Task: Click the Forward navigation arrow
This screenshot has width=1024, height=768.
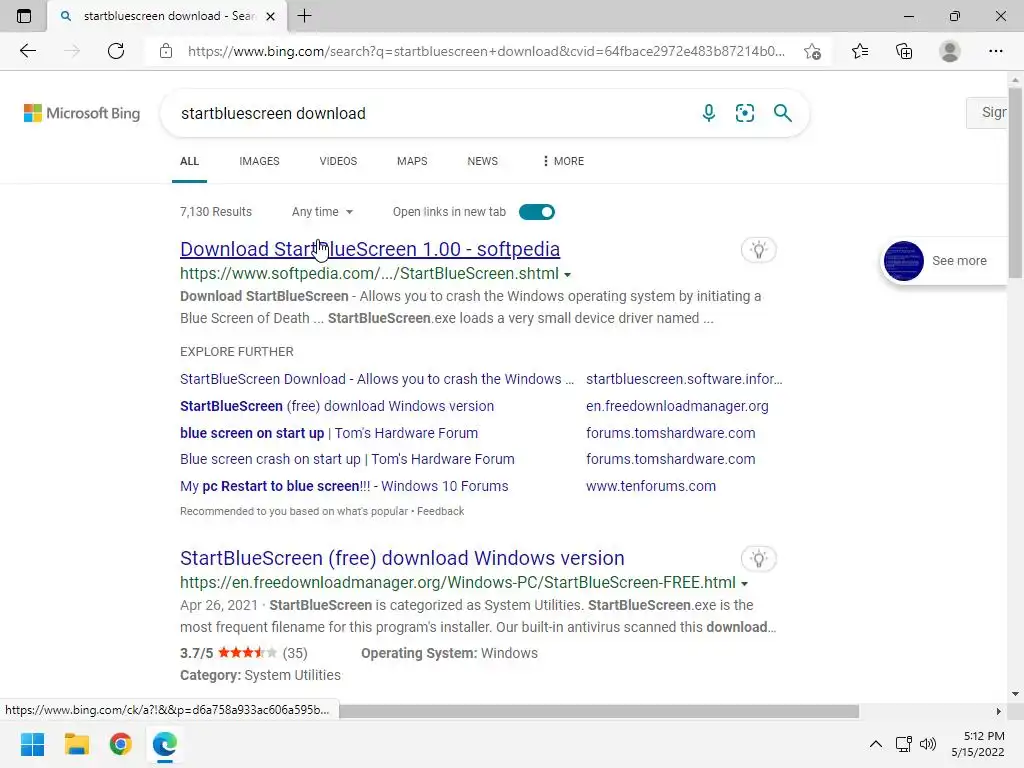Action: (x=72, y=51)
